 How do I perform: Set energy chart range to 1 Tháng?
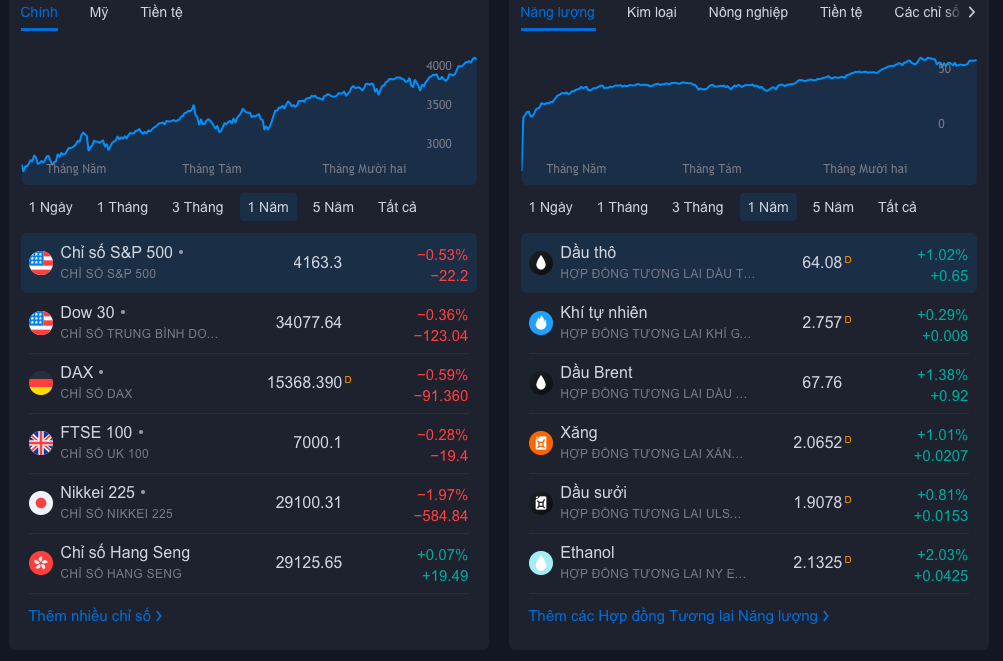click(x=622, y=207)
